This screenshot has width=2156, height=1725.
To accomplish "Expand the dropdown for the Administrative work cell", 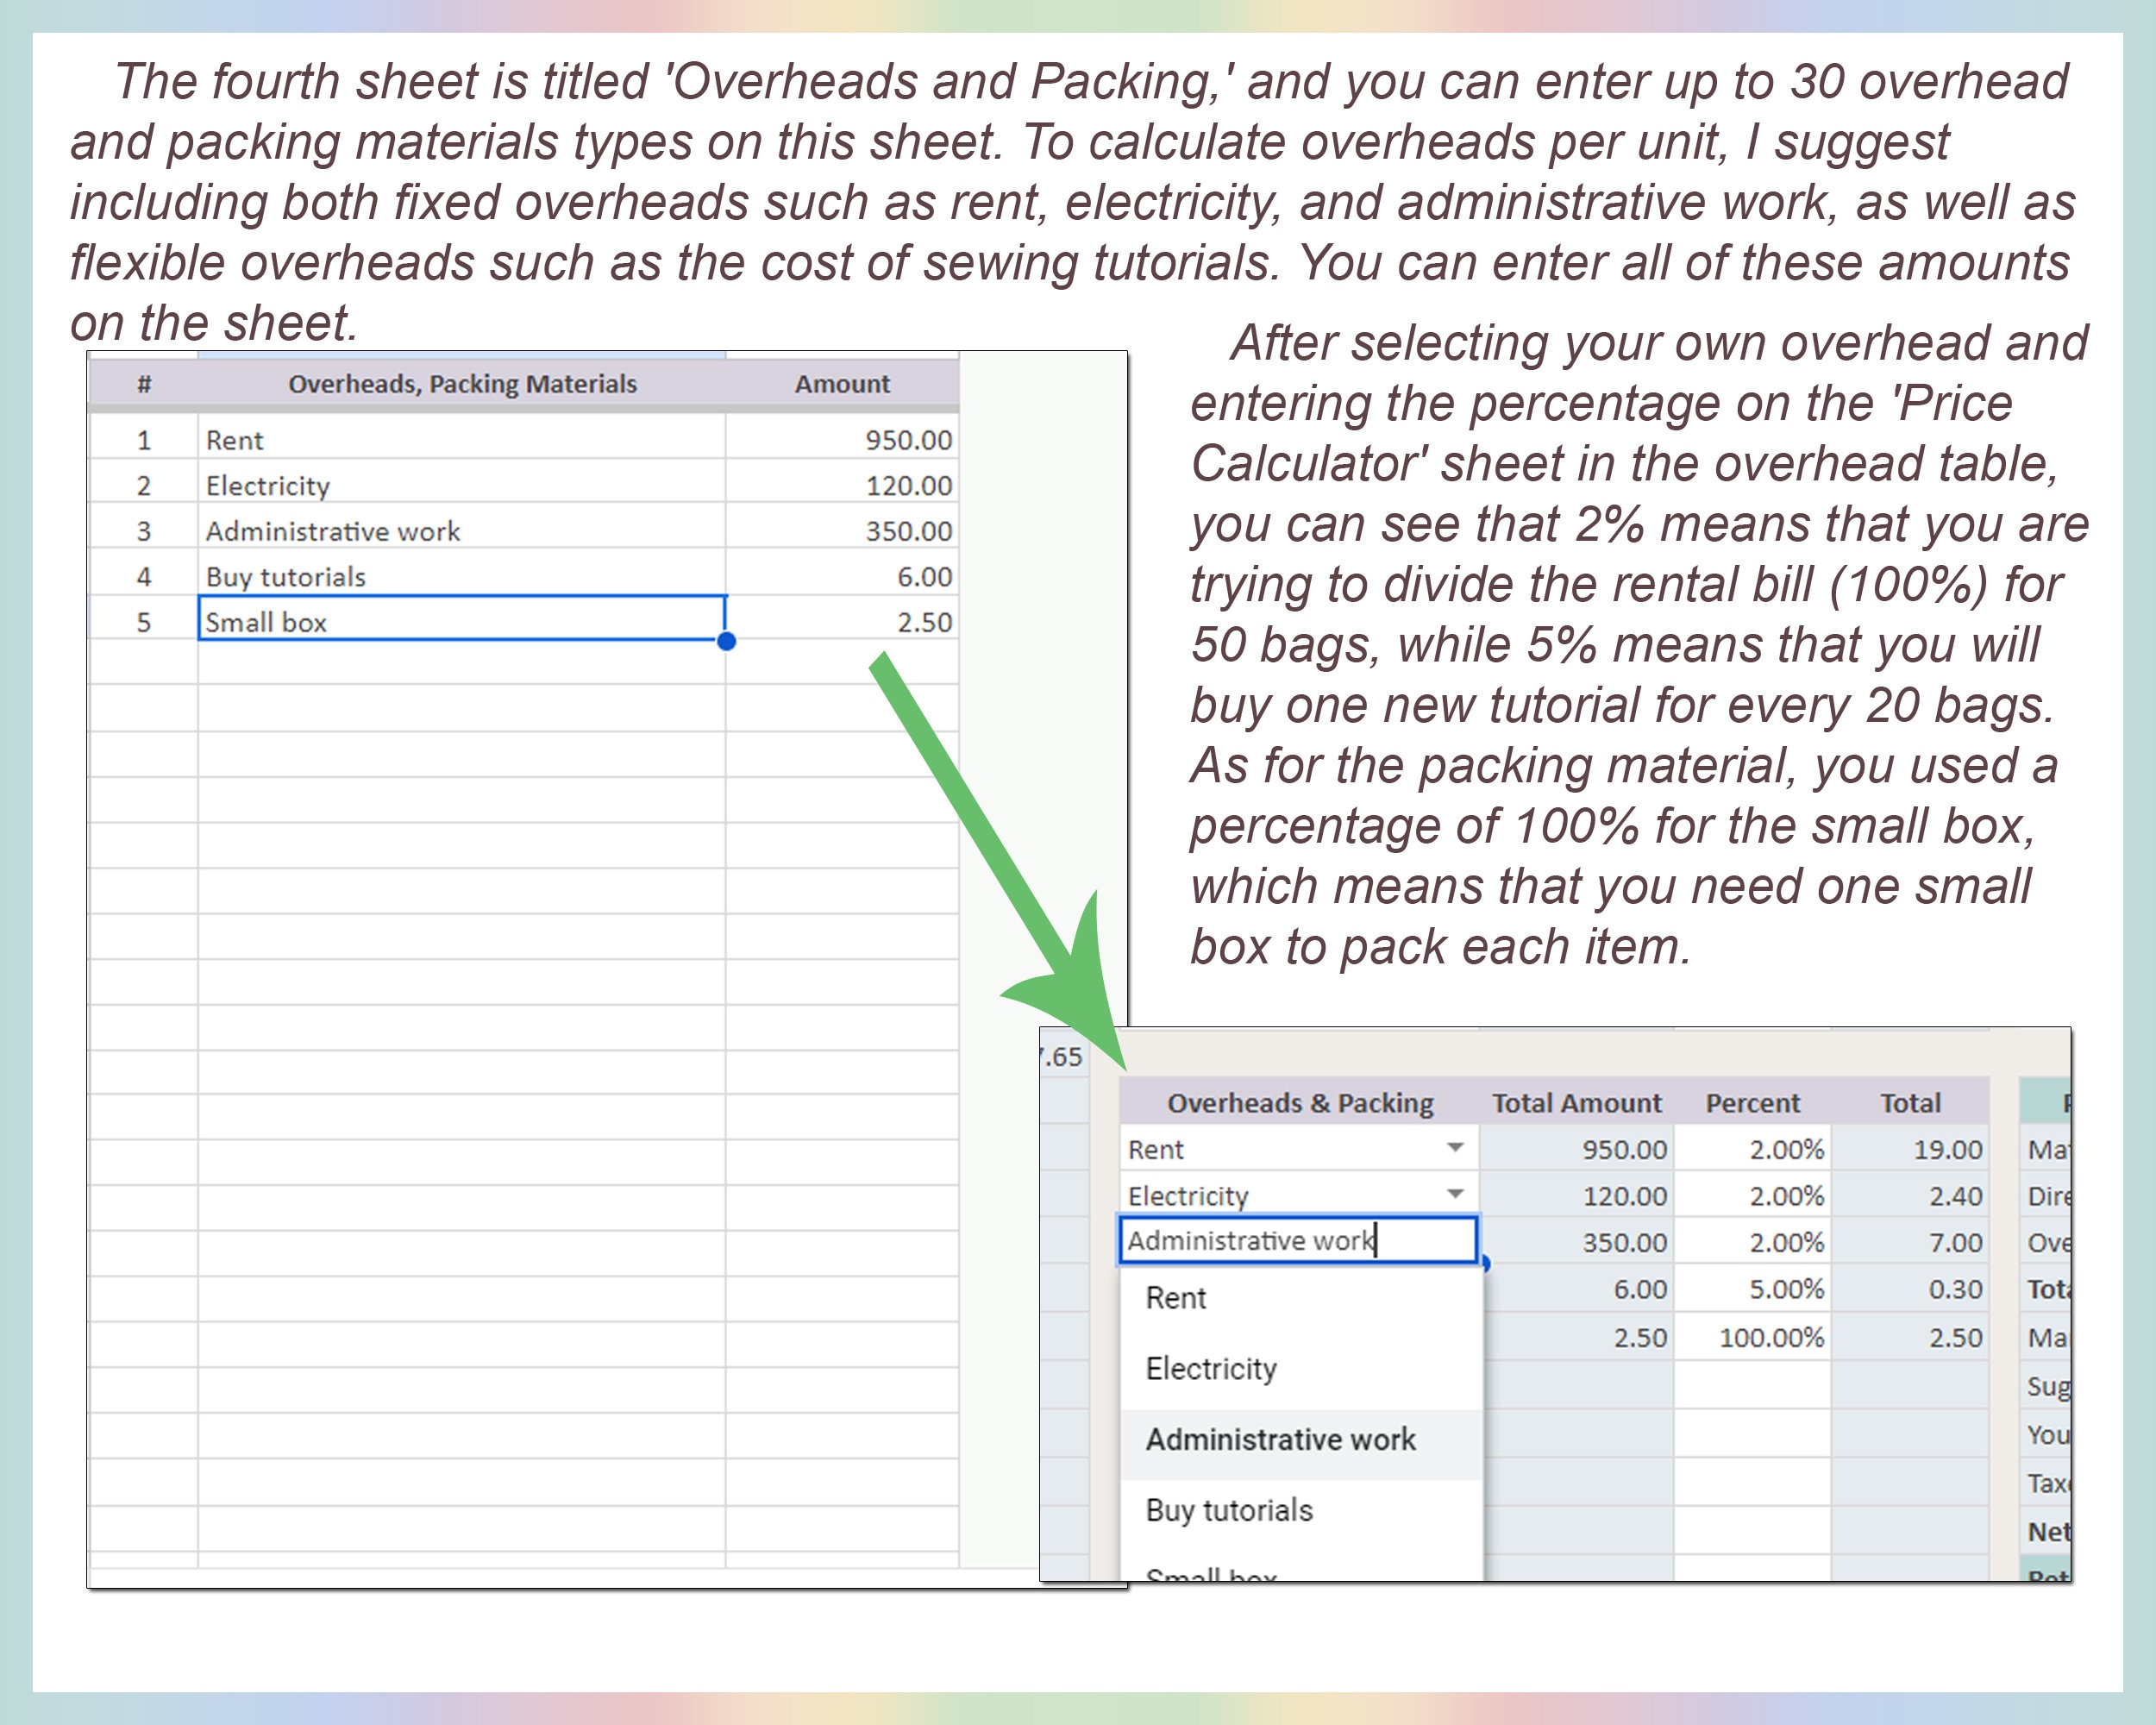I will 1460,1240.
